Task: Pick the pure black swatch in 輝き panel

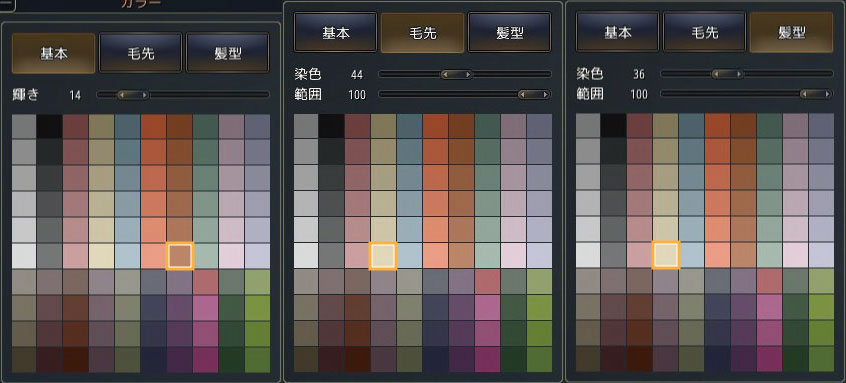Action: click(x=50, y=126)
